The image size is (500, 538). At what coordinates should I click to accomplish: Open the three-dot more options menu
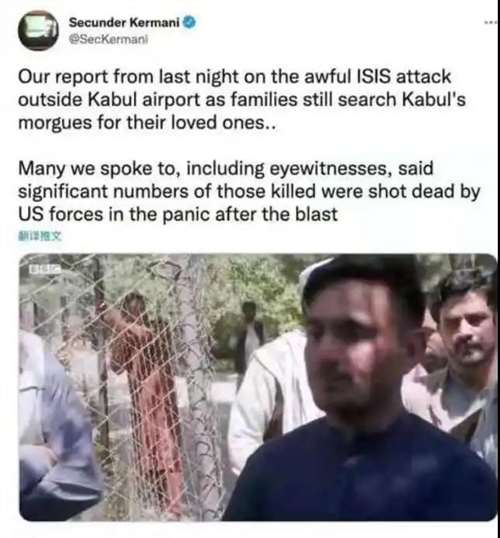pos(492,23)
